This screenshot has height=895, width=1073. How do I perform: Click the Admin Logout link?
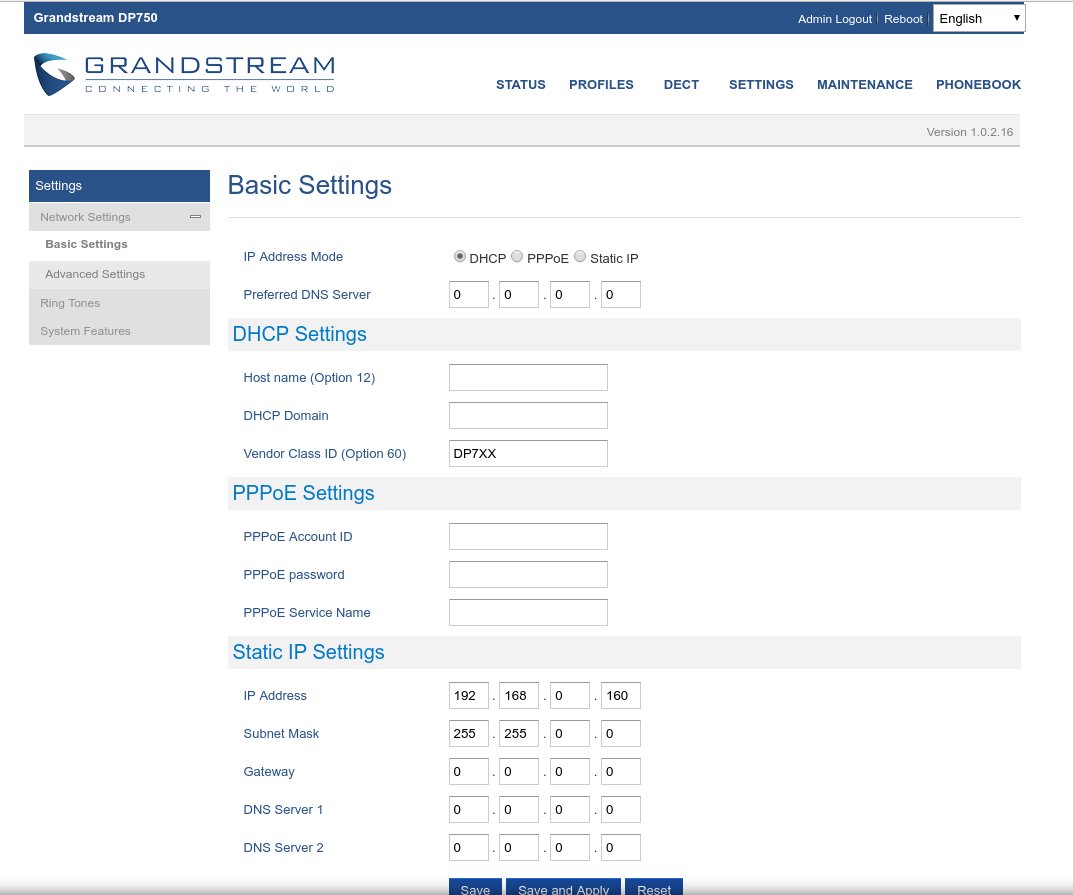pyautogui.click(x=834, y=19)
